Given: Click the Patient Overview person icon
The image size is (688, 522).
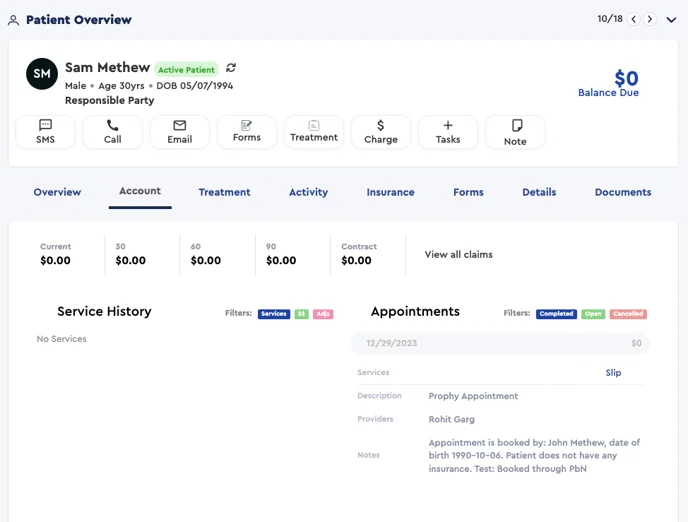Looking at the screenshot, I should 14,20.
